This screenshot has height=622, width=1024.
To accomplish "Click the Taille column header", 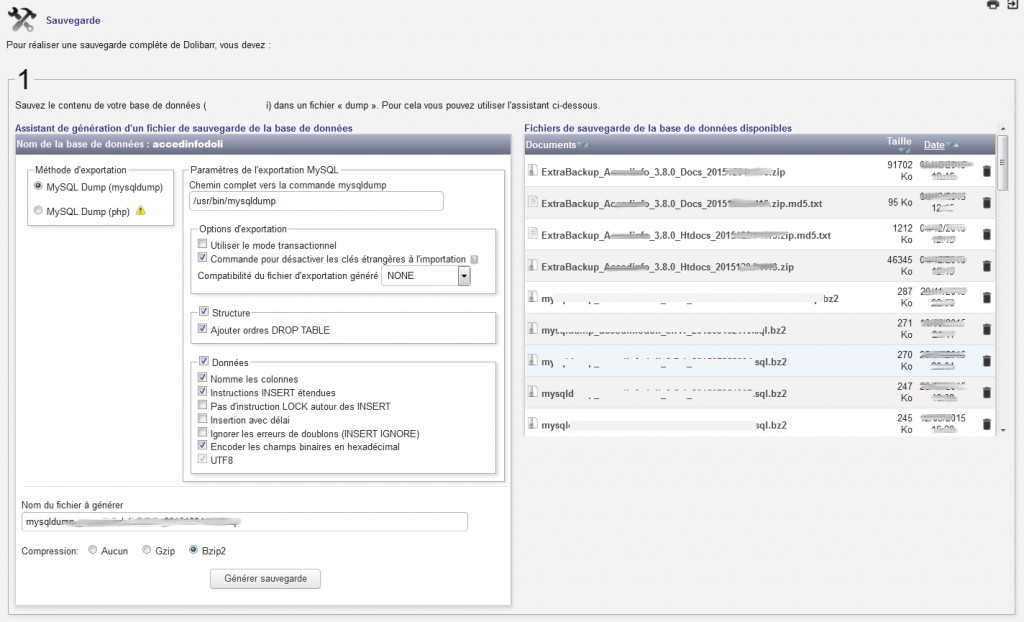I will (x=899, y=141).
